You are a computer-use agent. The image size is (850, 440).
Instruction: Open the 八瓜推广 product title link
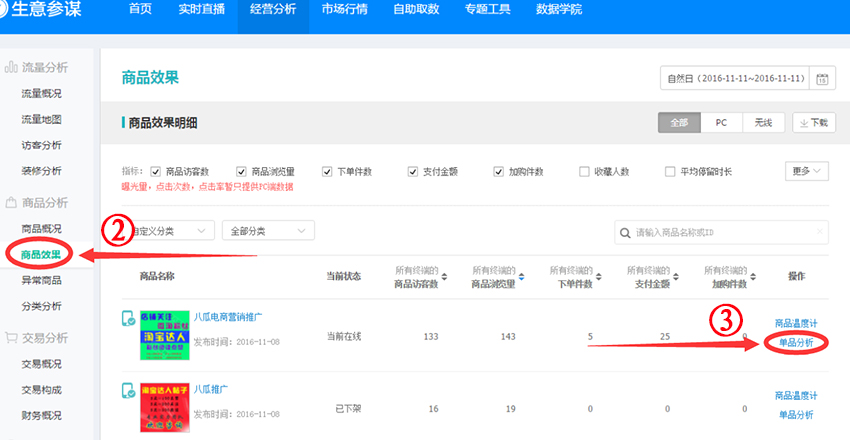pos(211,389)
